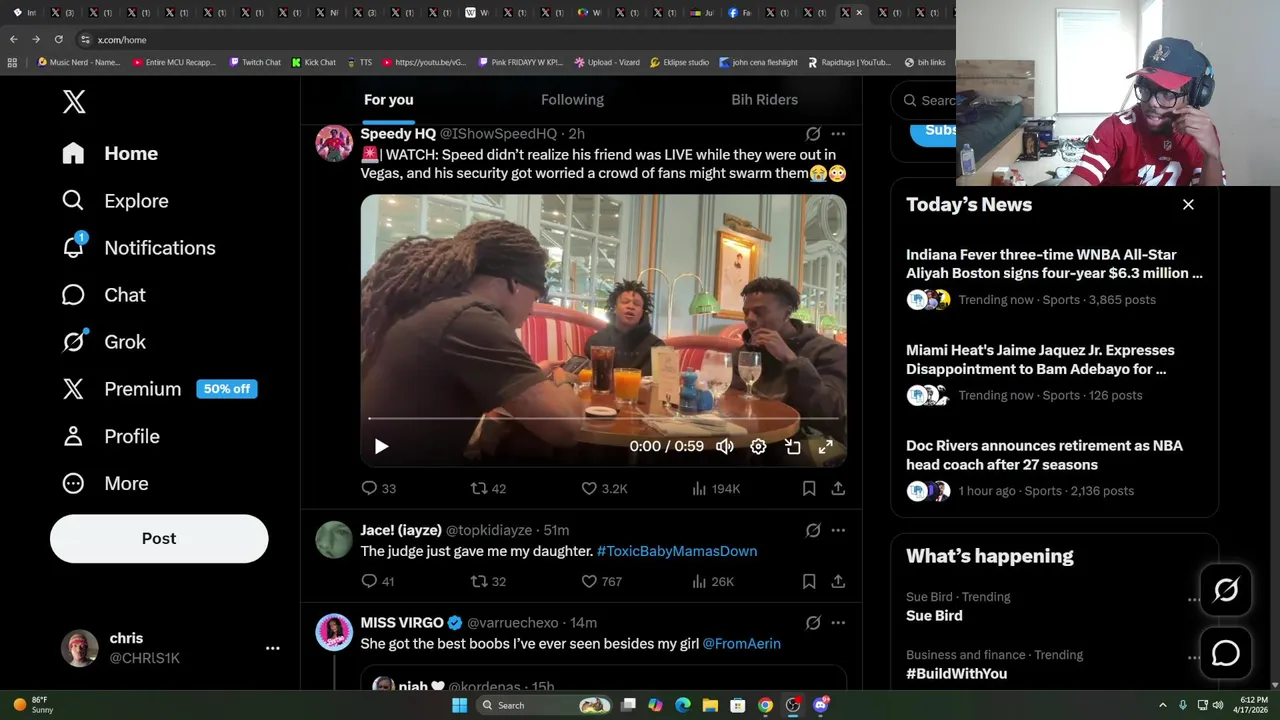Expand video to fullscreen

[825, 447]
